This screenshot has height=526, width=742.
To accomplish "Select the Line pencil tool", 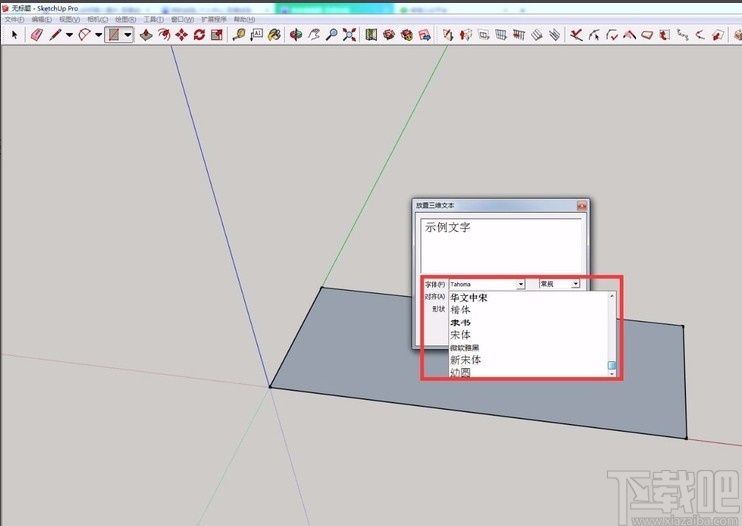I will point(55,35).
